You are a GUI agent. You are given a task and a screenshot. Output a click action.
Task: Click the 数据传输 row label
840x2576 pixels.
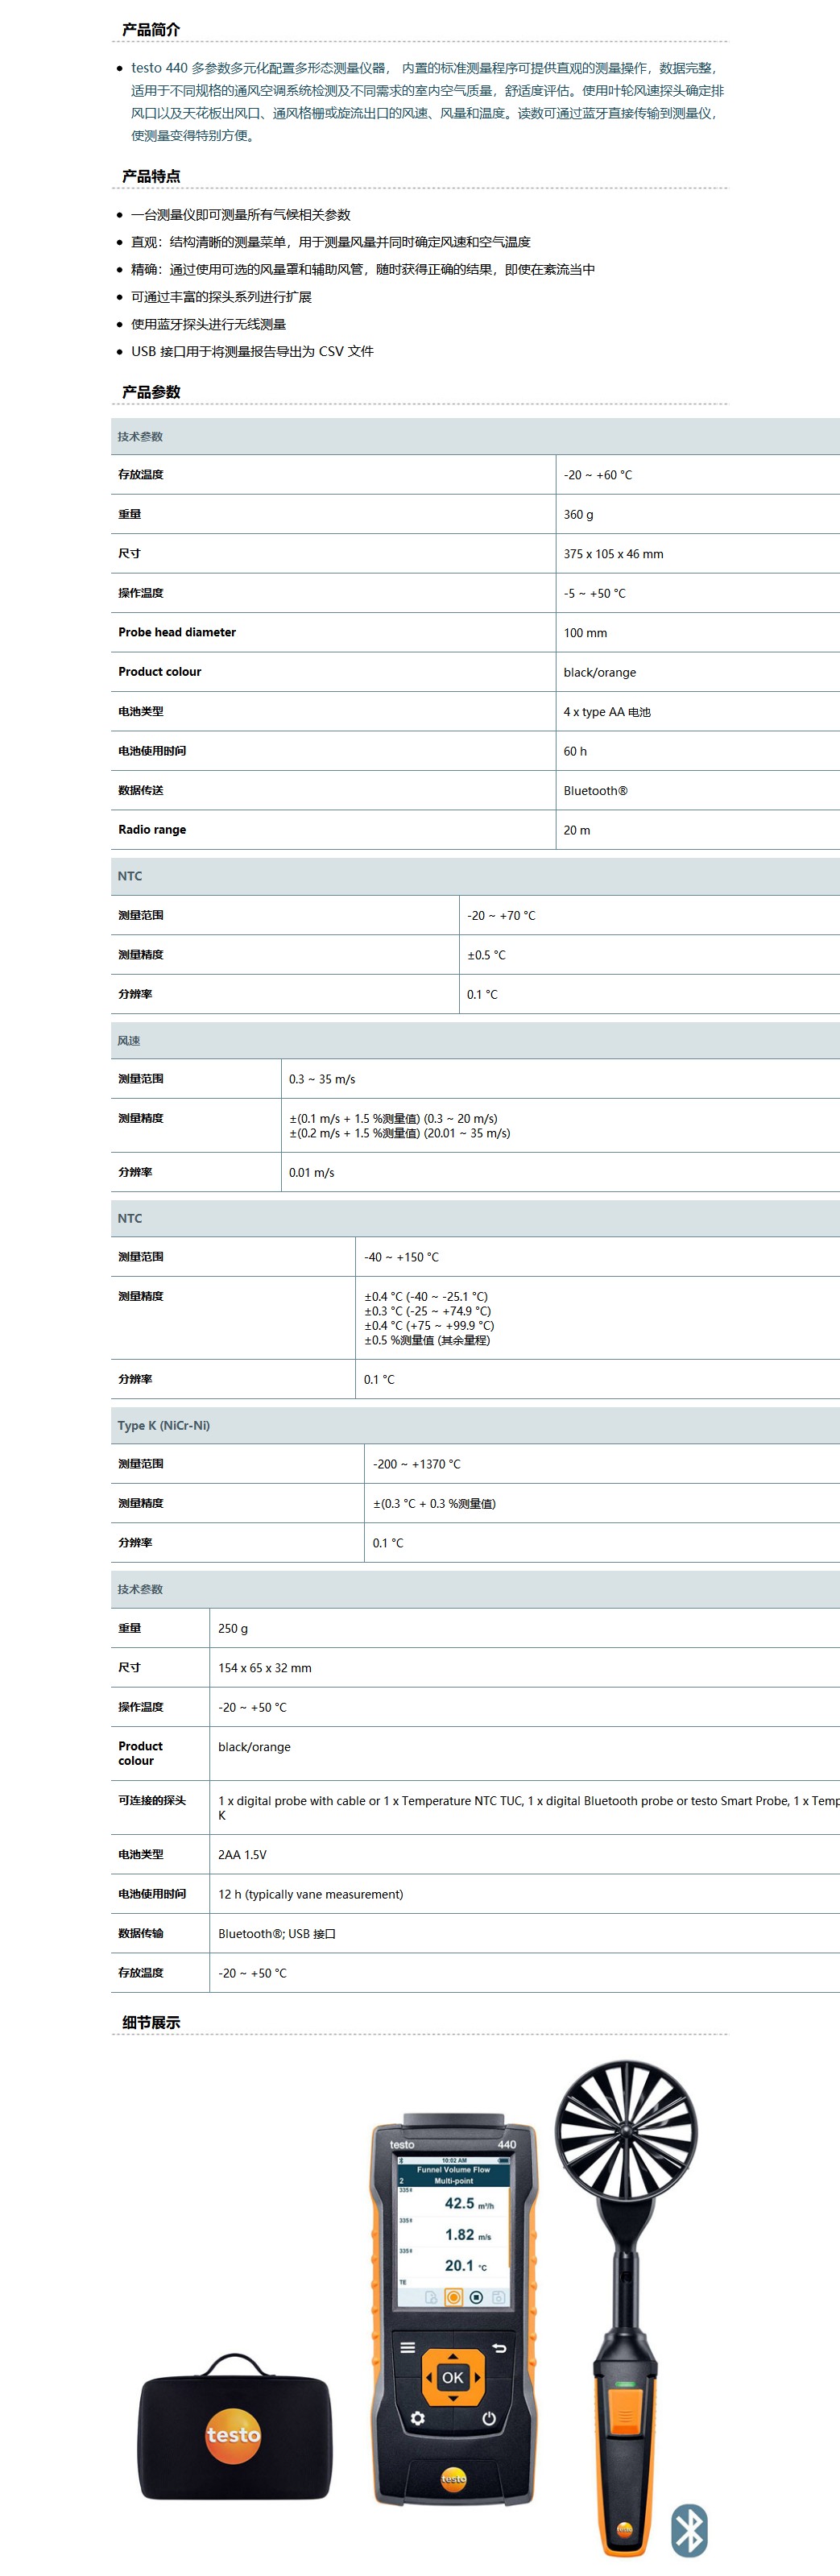[x=141, y=1933]
